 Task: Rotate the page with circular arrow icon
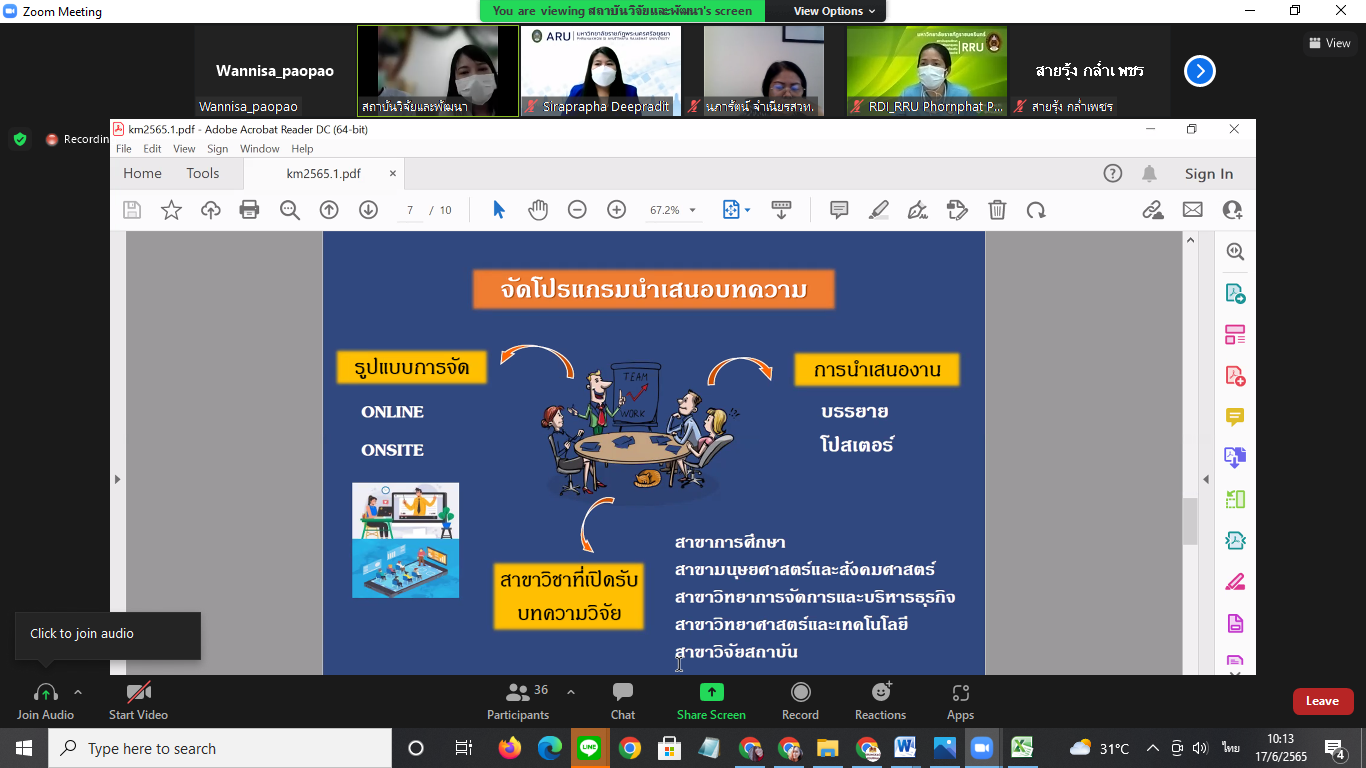1036,210
